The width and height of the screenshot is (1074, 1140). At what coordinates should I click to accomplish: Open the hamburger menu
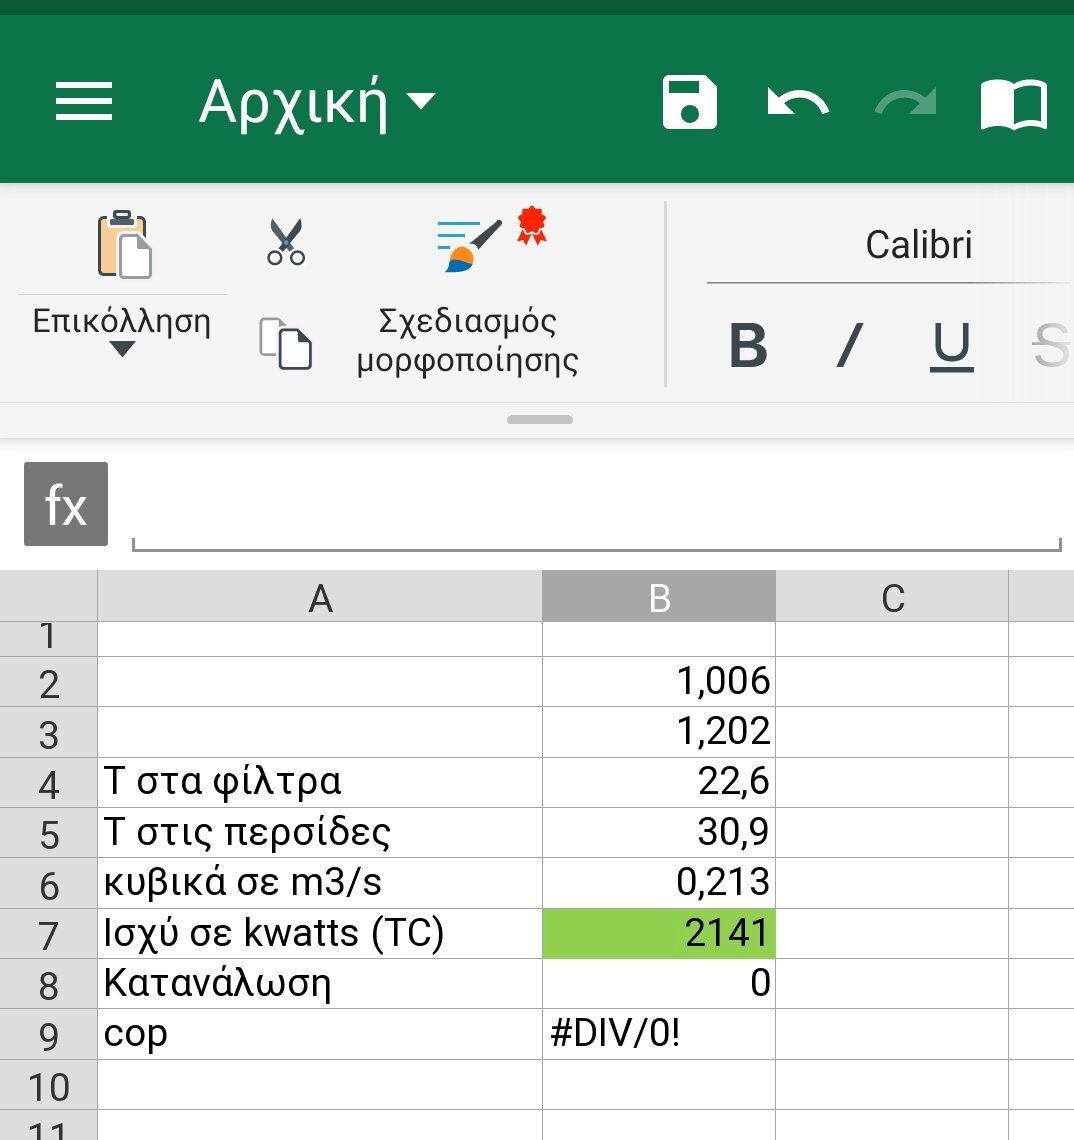coord(84,101)
